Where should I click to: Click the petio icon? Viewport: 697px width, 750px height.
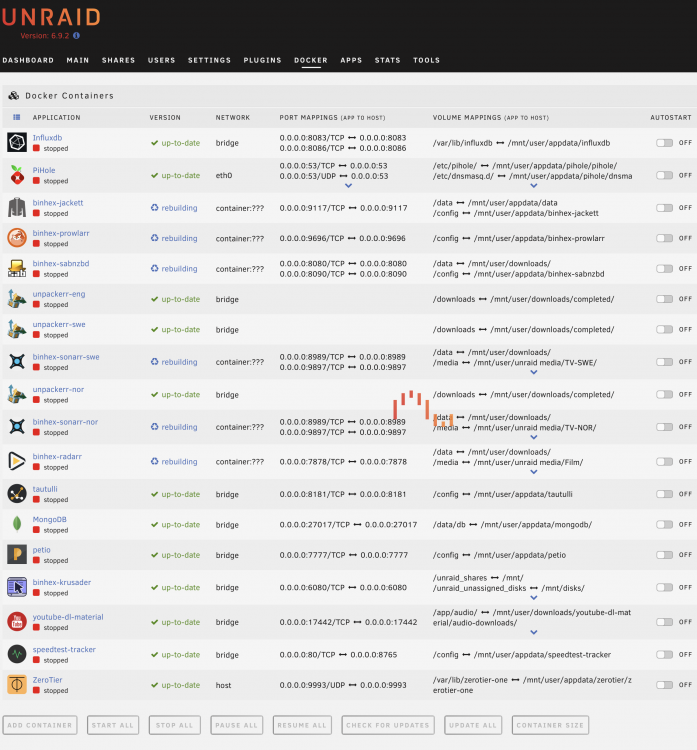pyautogui.click(x=17, y=555)
